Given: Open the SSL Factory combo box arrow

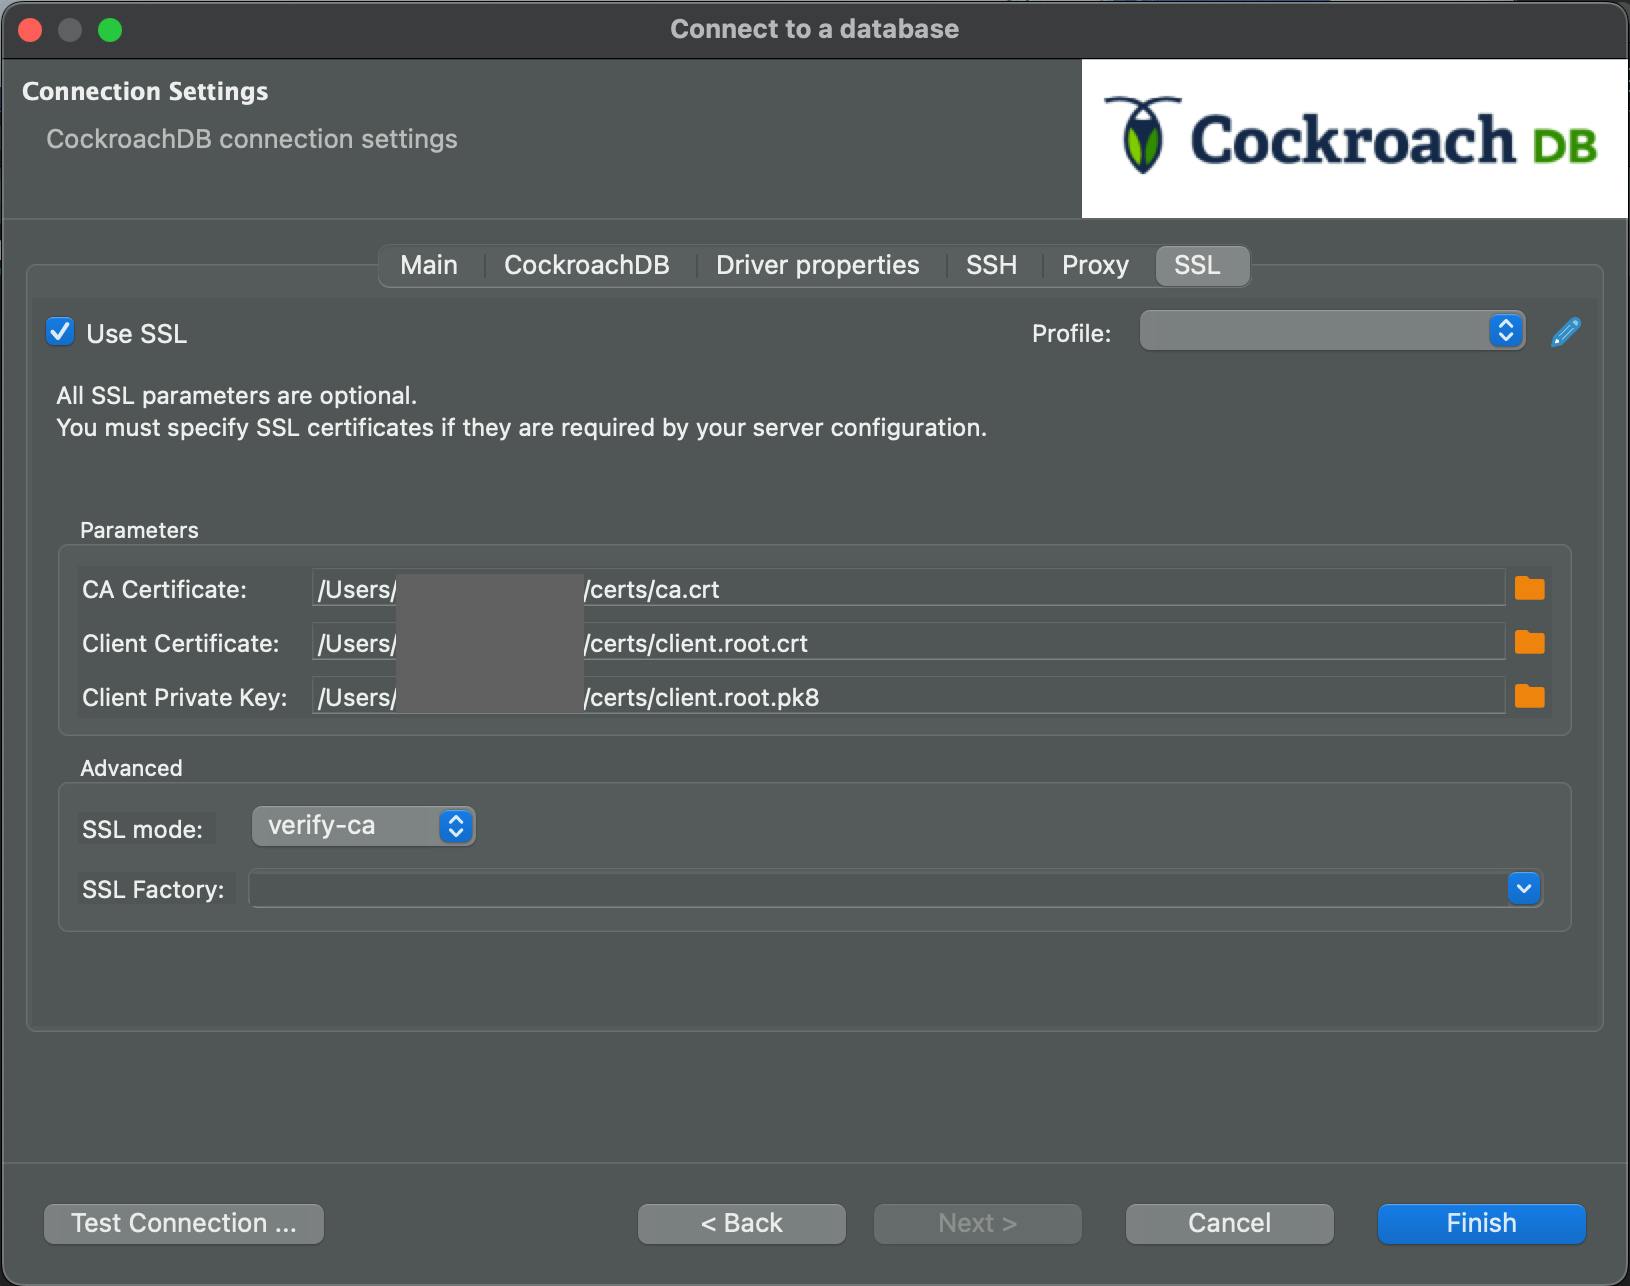Looking at the screenshot, I should point(1523,888).
